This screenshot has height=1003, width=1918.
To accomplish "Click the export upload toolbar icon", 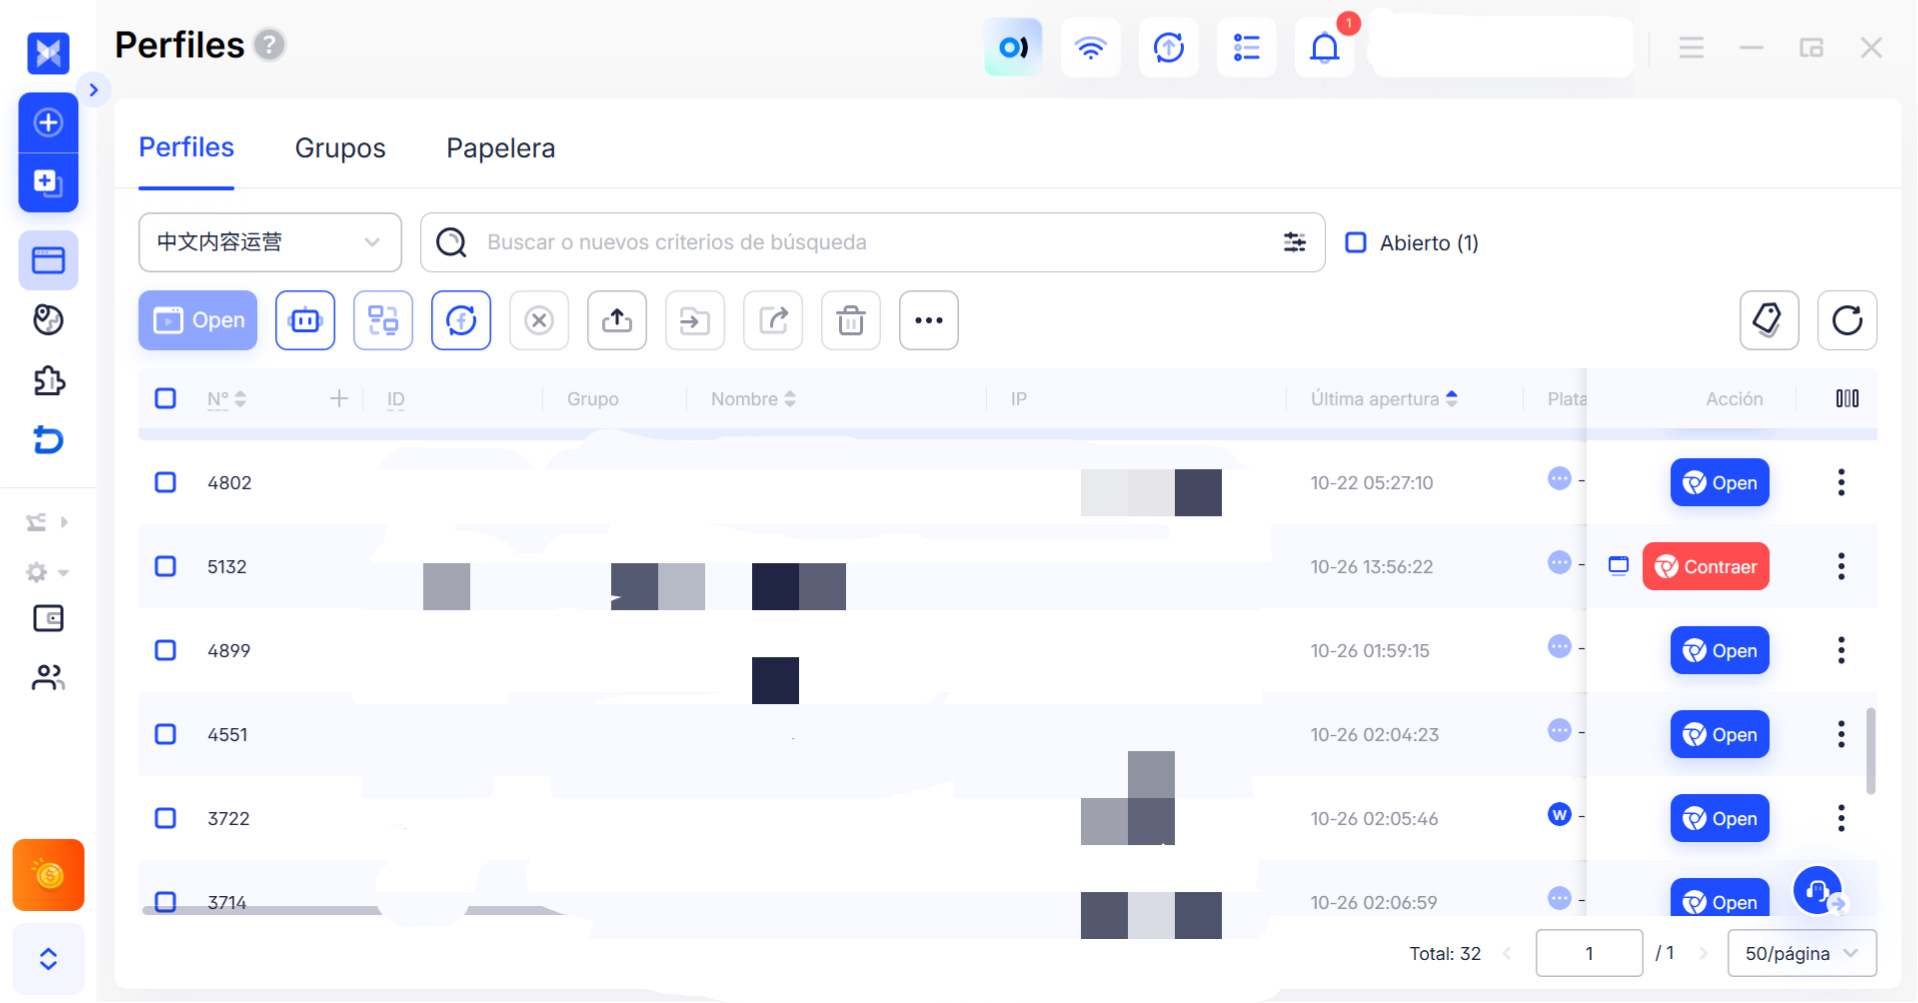I will tap(617, 320).
